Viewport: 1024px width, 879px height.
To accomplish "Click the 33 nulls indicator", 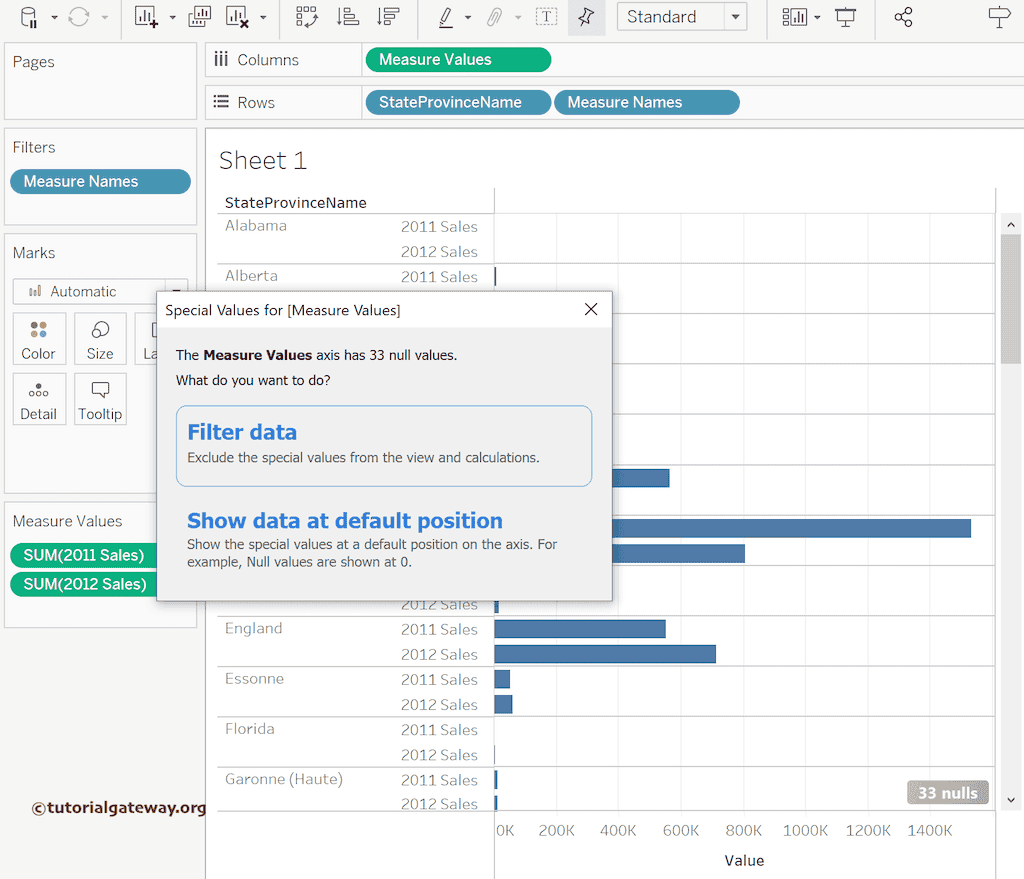I will point(947,793).
